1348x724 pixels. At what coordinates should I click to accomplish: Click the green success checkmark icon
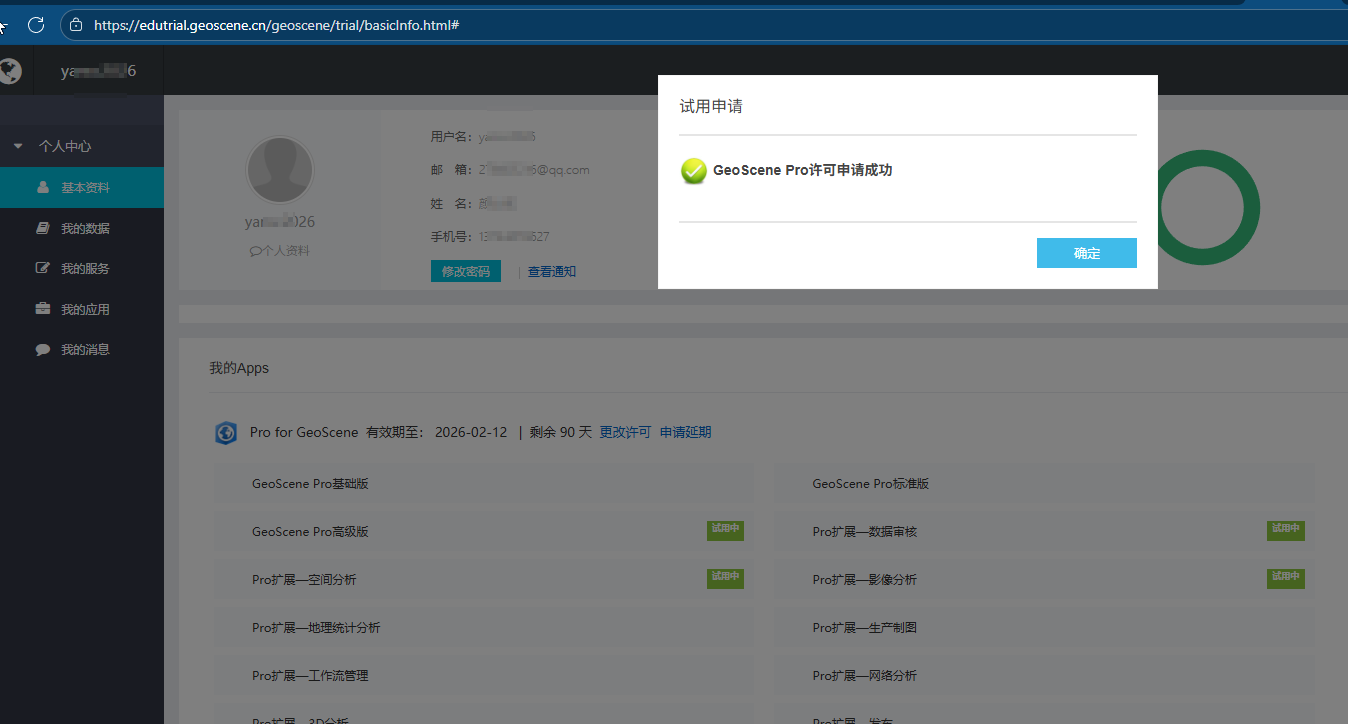pos(694,171)
